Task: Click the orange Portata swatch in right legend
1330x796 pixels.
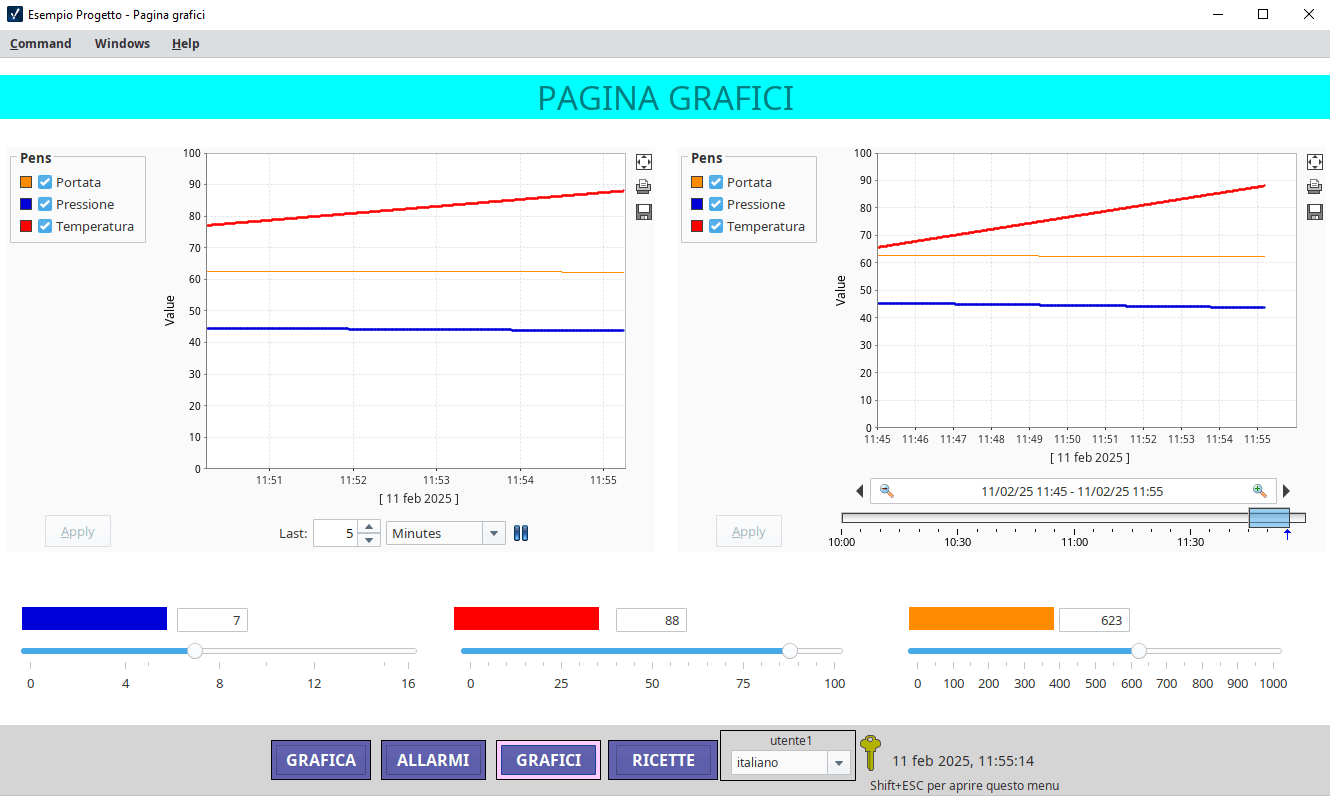Action: 697,182
